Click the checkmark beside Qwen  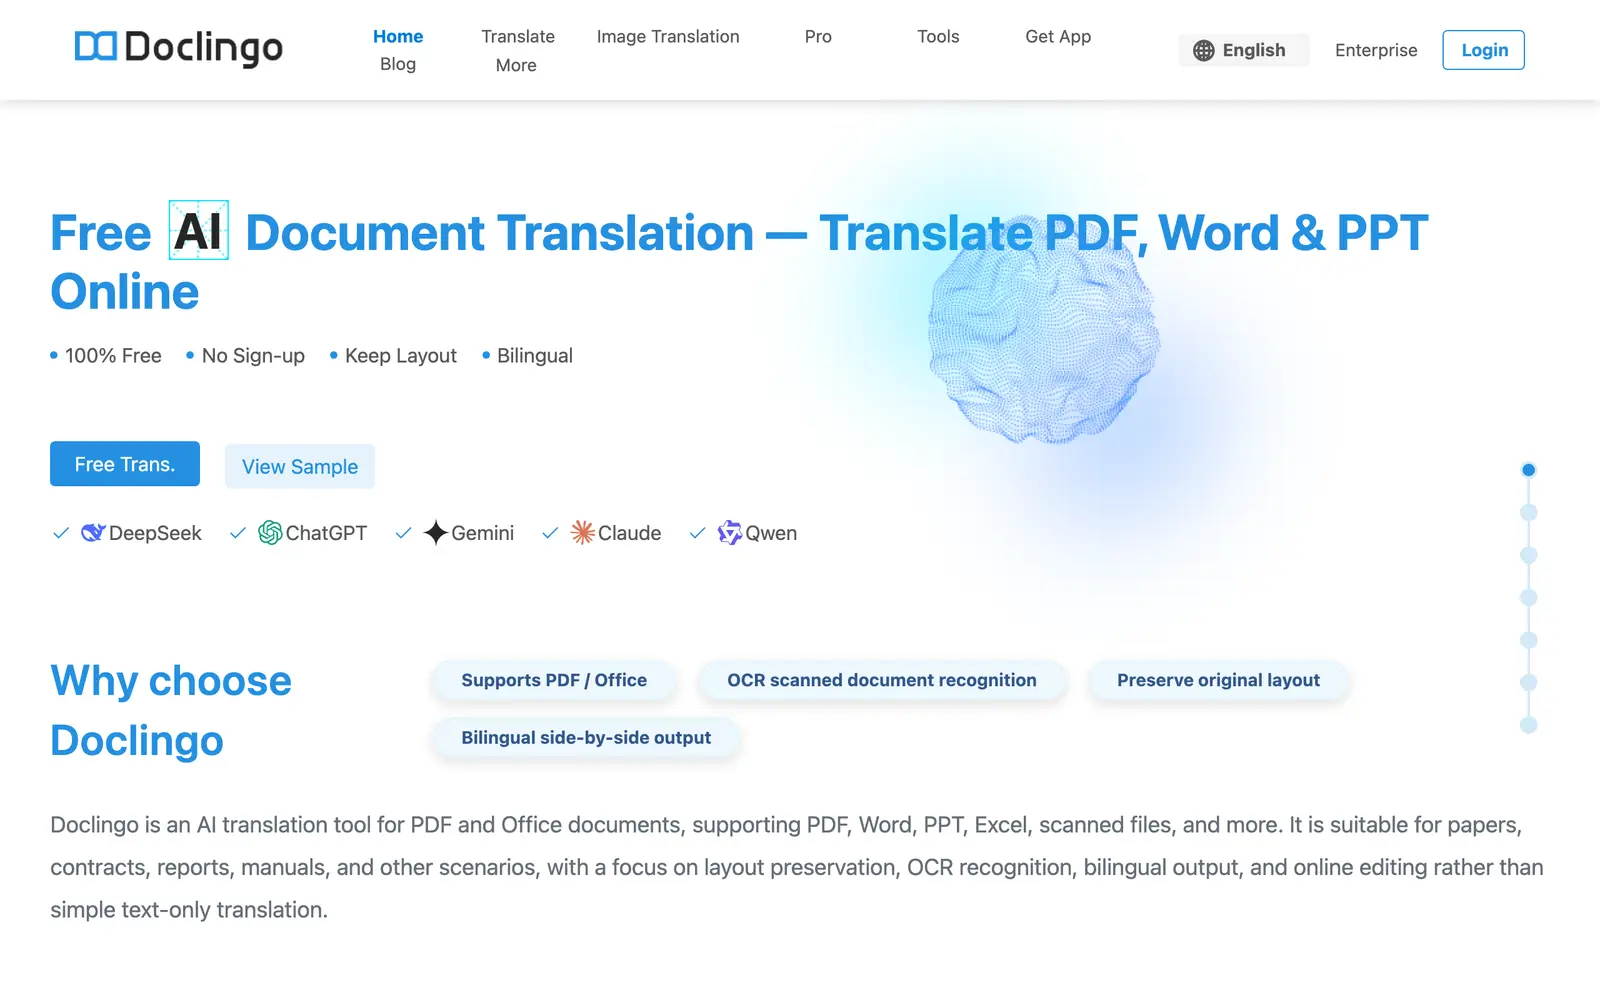[x=698, y=533]
